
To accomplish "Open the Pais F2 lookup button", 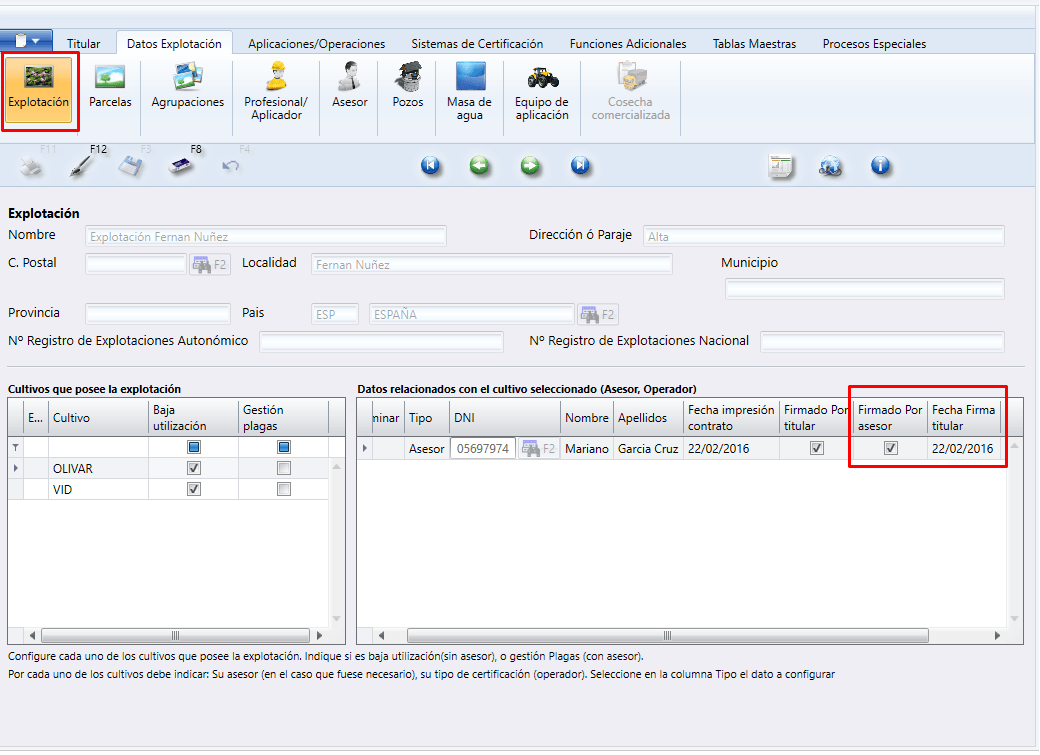I will 597,314.
